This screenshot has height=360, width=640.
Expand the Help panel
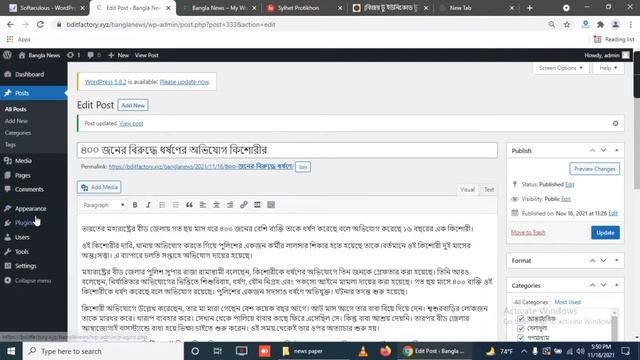[x=608, y=68]
